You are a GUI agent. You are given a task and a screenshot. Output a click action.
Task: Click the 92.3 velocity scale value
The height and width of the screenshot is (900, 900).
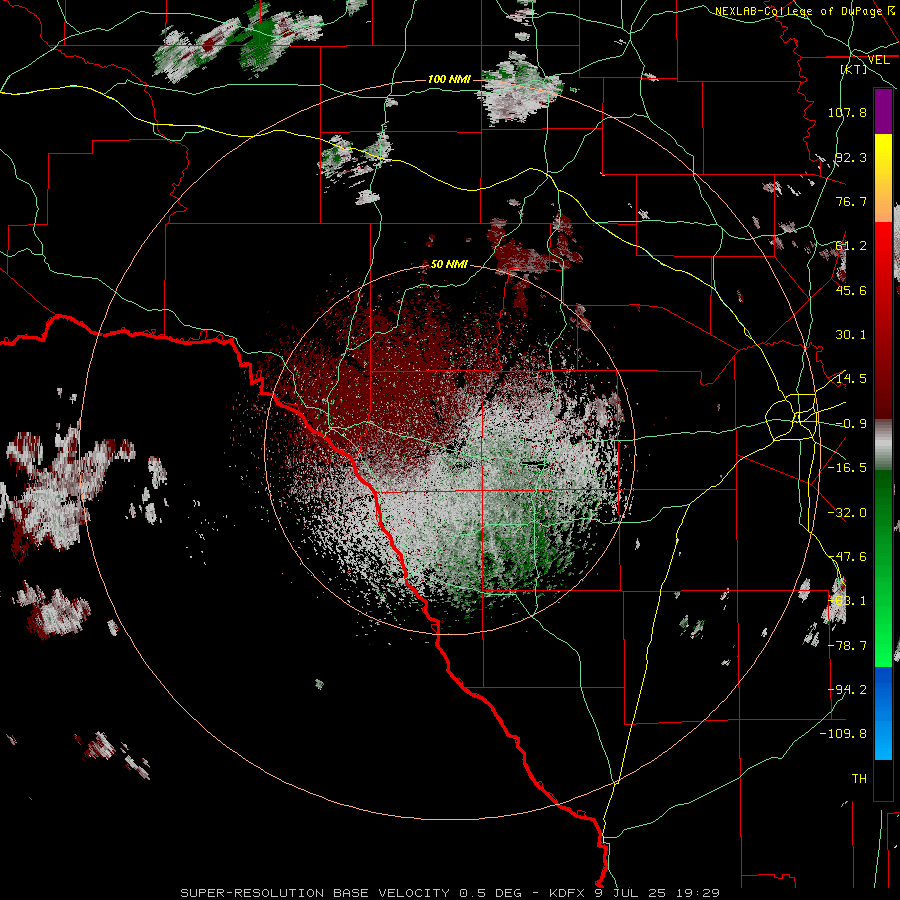[851, 157]
